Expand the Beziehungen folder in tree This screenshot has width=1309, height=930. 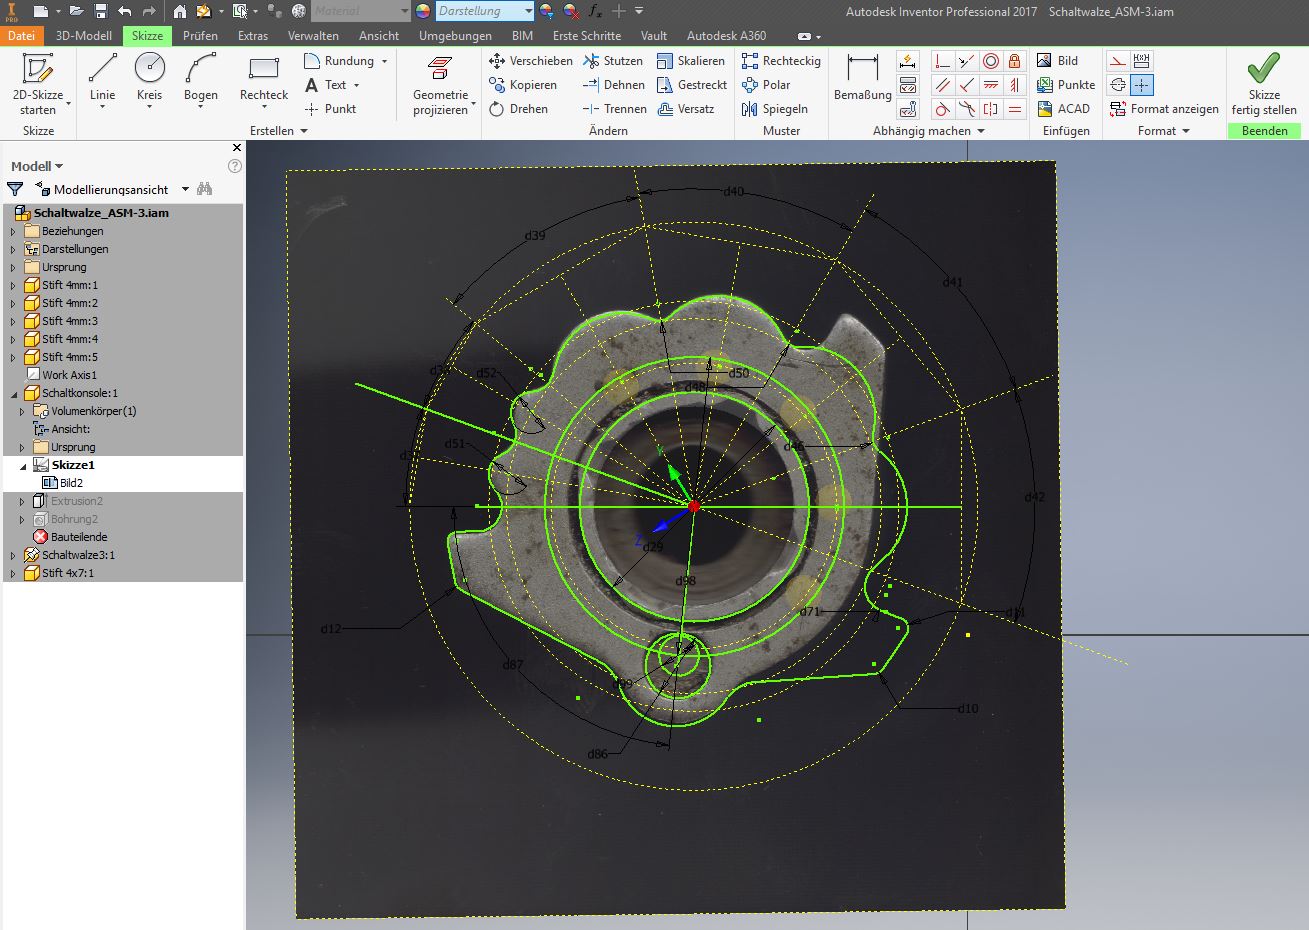(x=13, y=231)
